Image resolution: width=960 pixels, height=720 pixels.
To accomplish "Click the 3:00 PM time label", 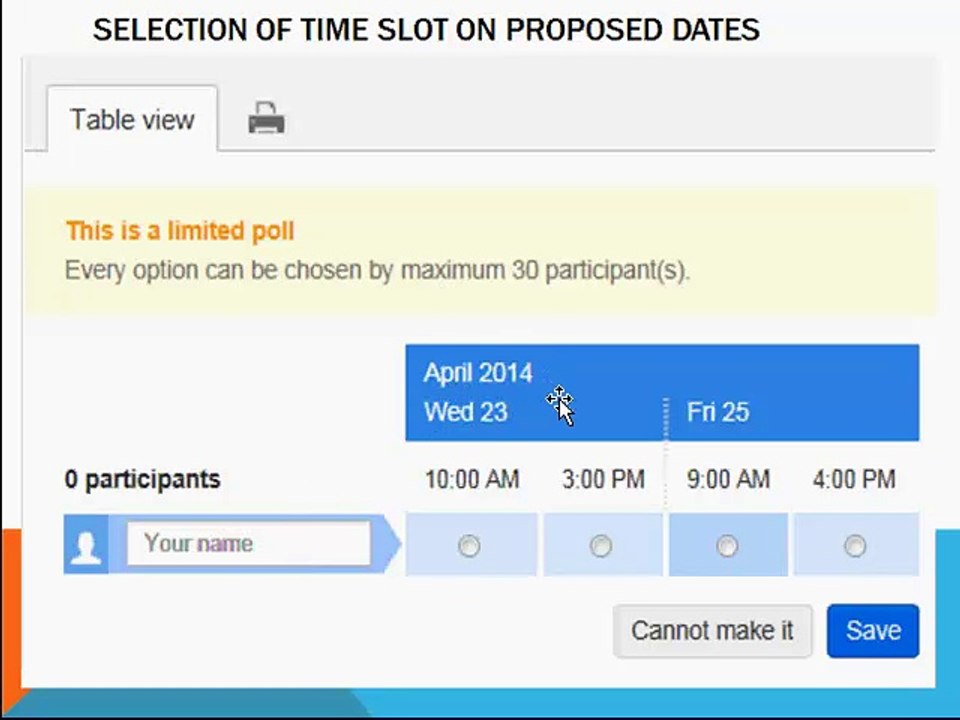I will (604, 479).
